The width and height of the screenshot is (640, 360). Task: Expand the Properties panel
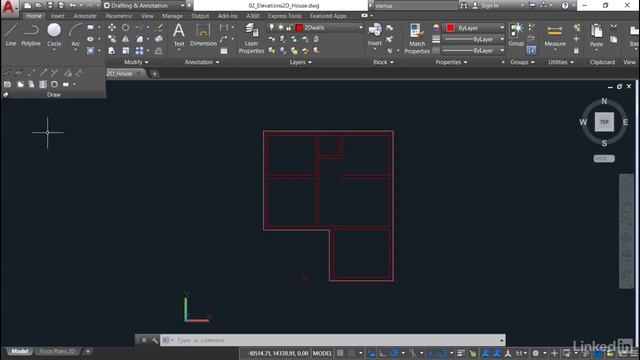[x=451, y=62]
